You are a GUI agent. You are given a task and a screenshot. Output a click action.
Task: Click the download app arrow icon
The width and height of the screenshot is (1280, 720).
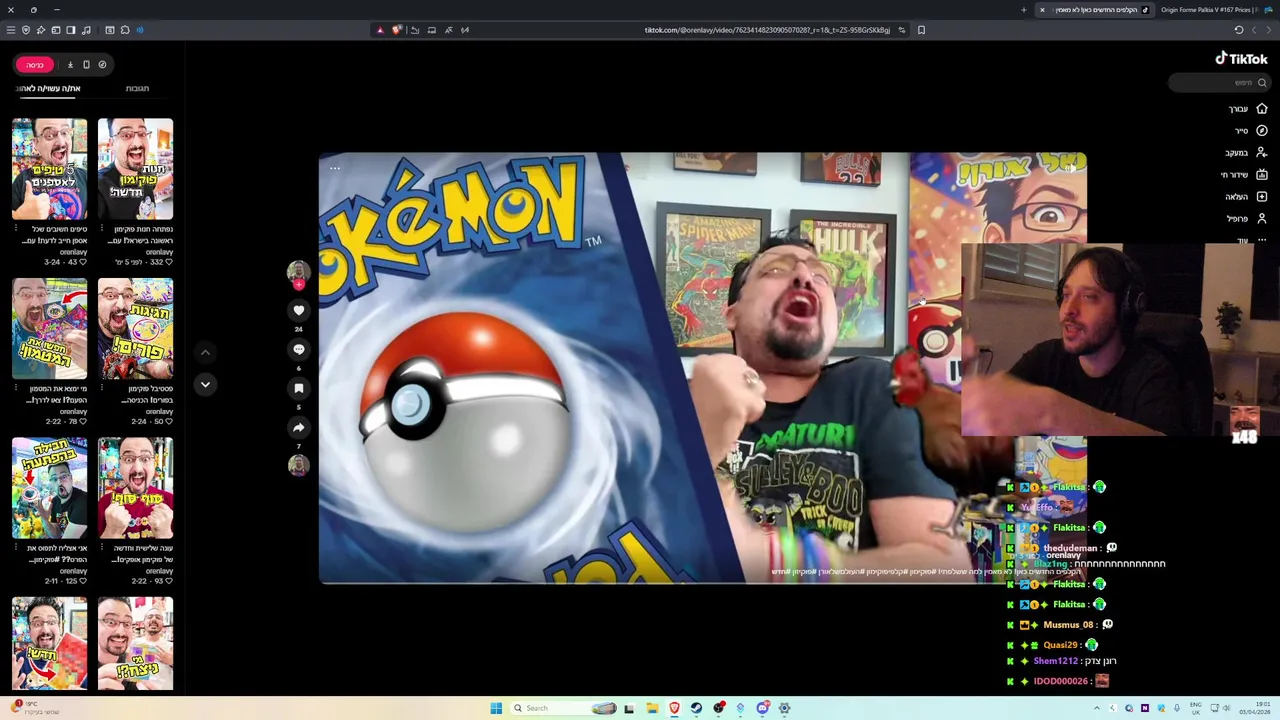point(70,65)
